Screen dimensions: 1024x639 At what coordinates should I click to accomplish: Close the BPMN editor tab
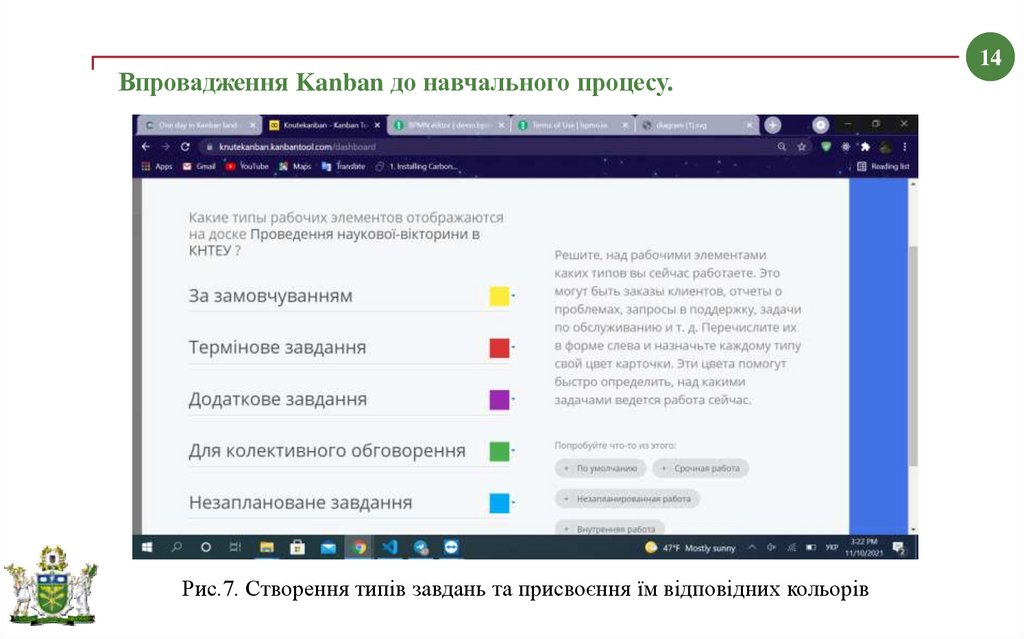(502, 125)
